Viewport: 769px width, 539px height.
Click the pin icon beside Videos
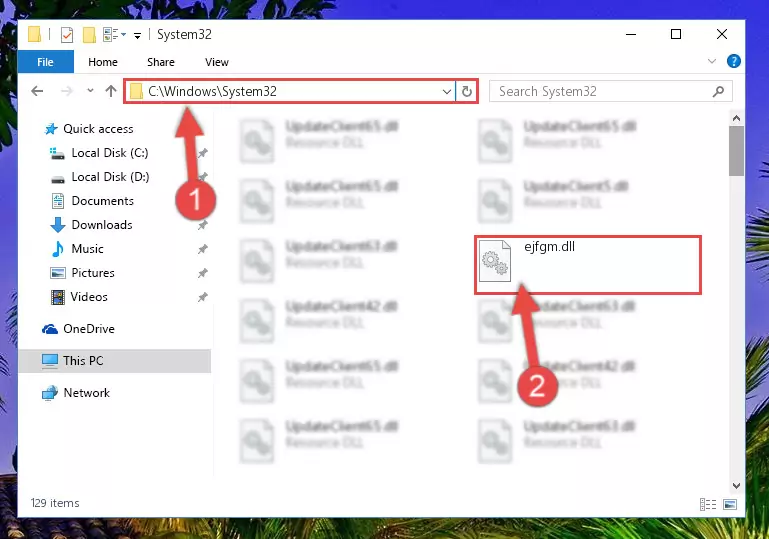203,297
